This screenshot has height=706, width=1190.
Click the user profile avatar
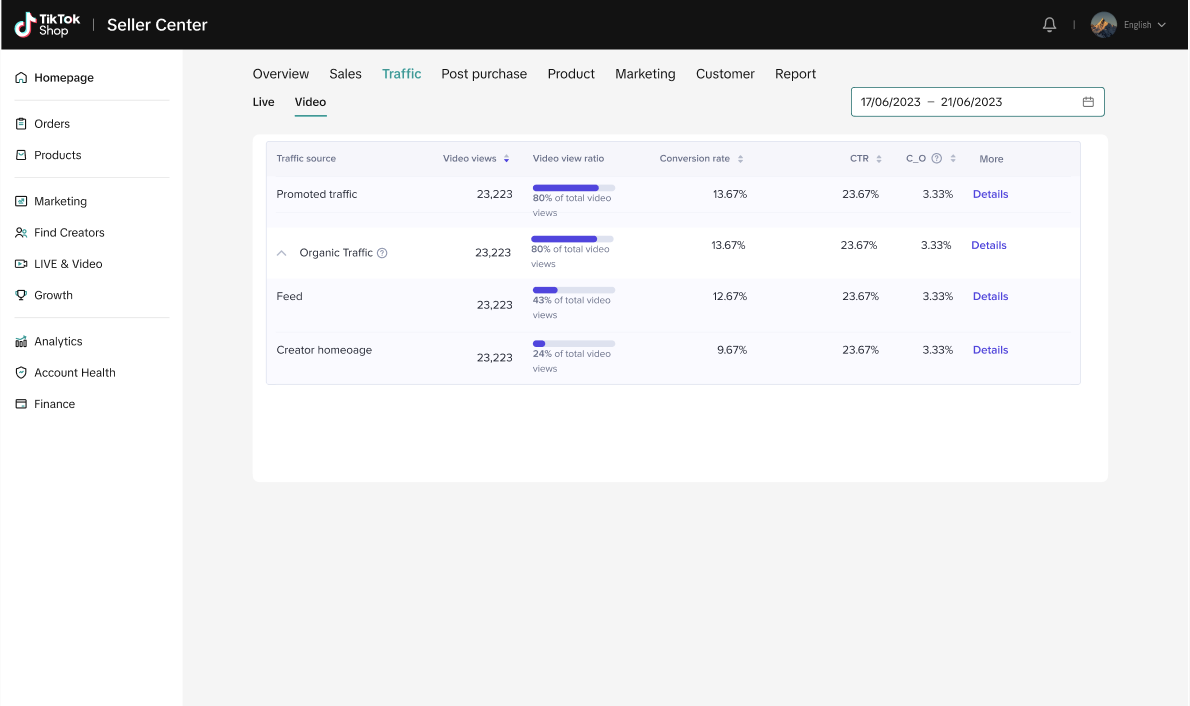[x=1103, y=25]
